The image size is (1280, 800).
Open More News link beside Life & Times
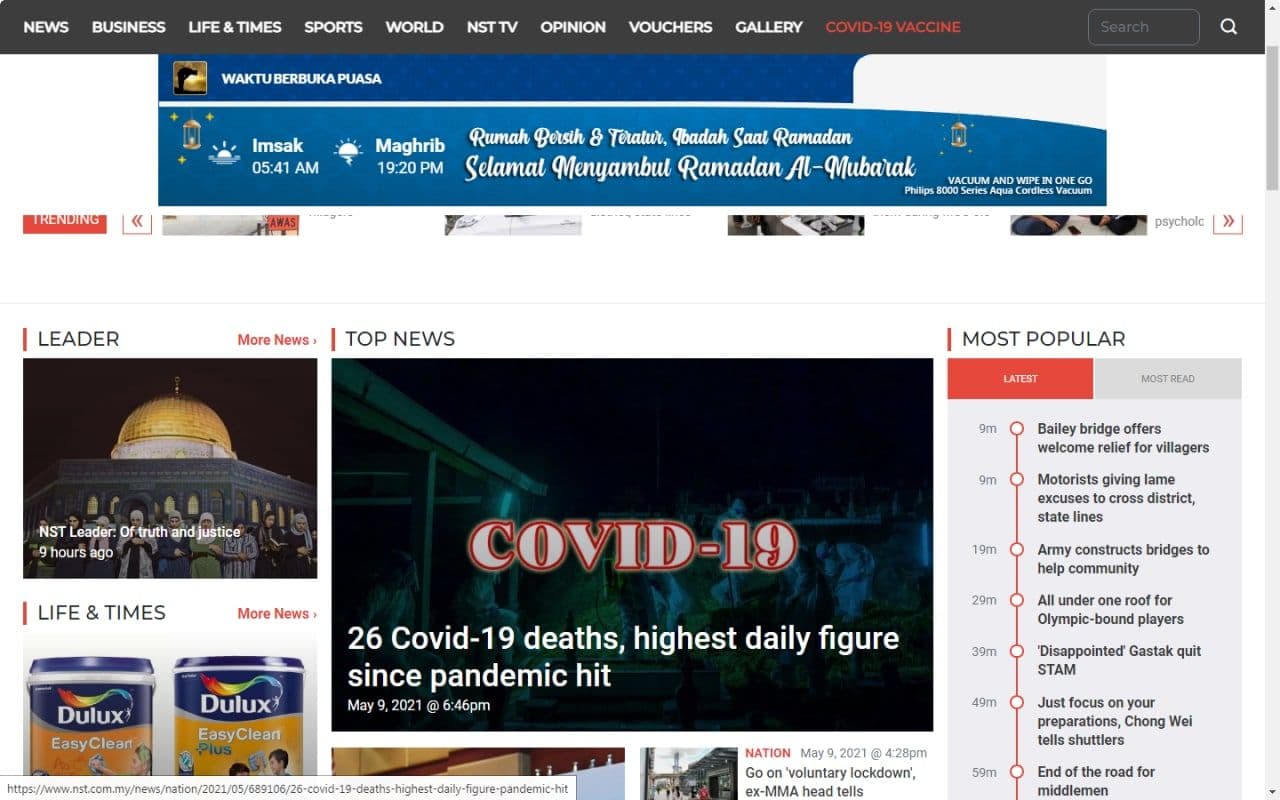[276, 614]
